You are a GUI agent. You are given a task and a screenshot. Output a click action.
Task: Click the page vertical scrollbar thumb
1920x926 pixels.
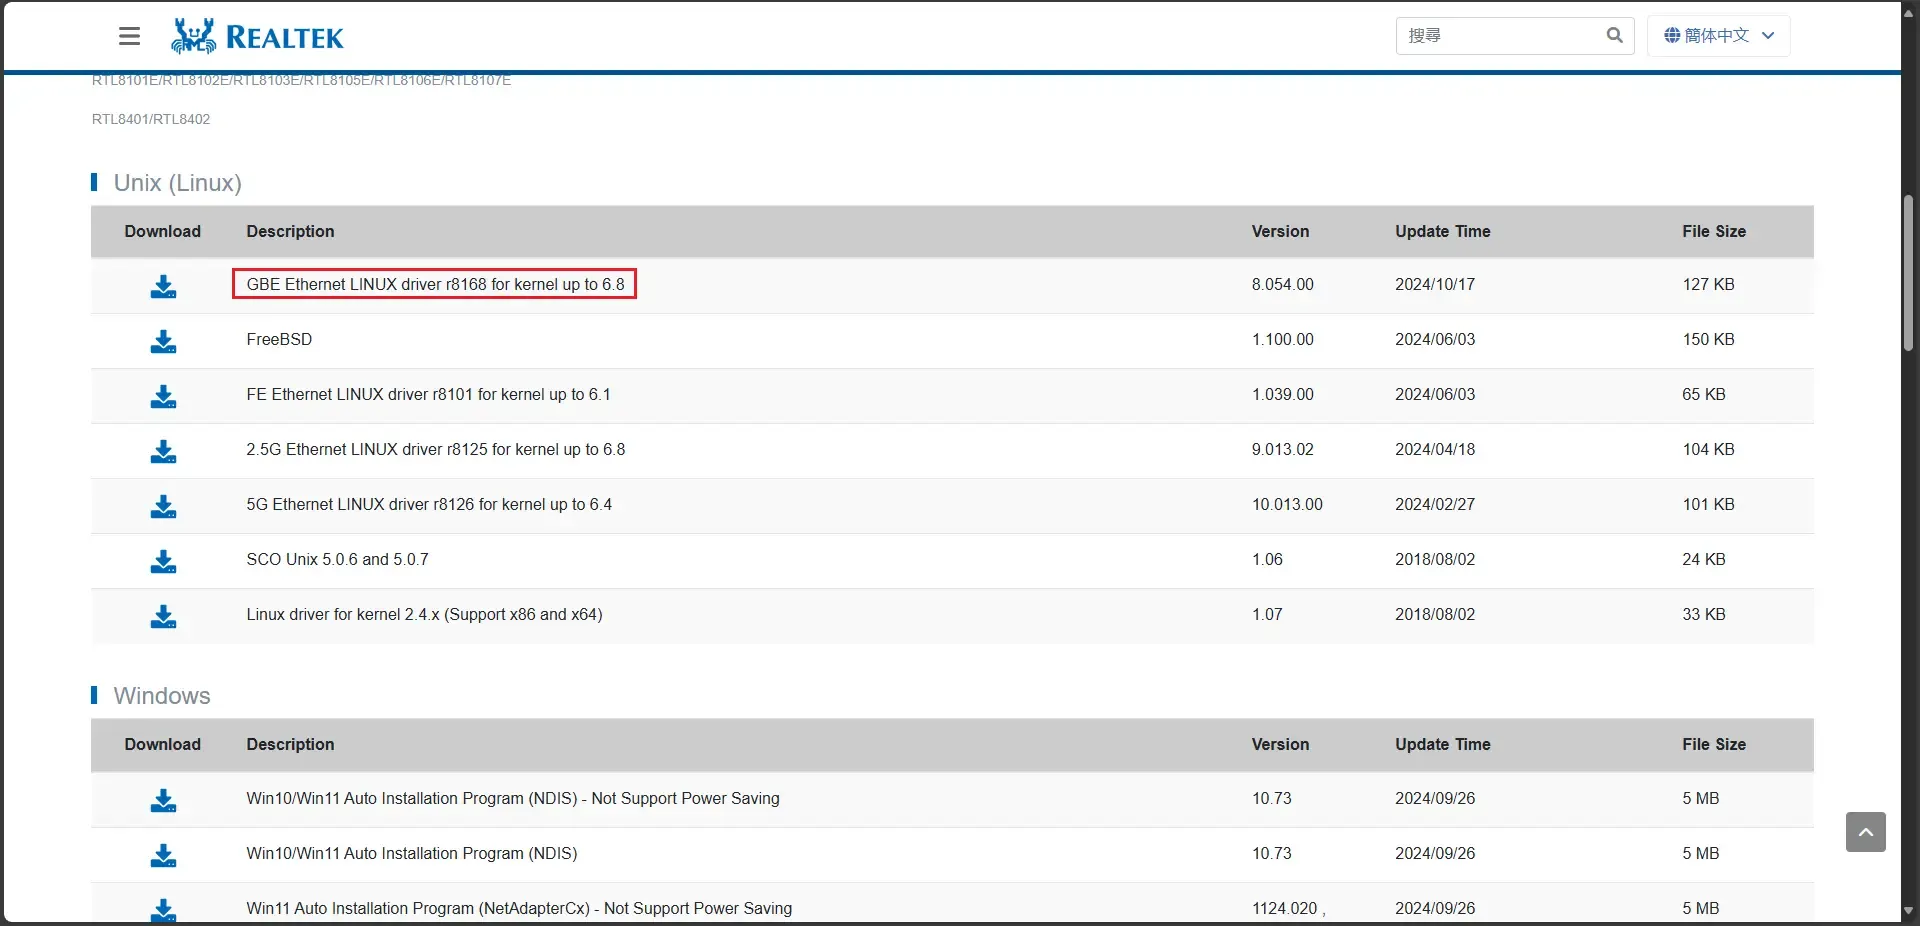pyautogui.click(x=1908, y=272)
